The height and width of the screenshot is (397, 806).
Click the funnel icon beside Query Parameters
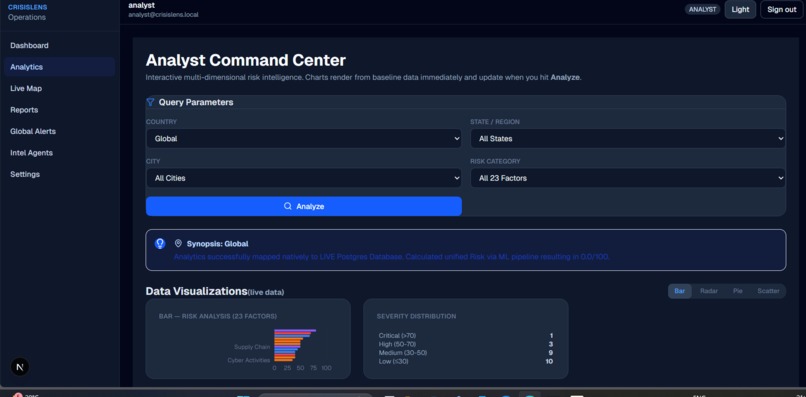(x=151, y=102)
